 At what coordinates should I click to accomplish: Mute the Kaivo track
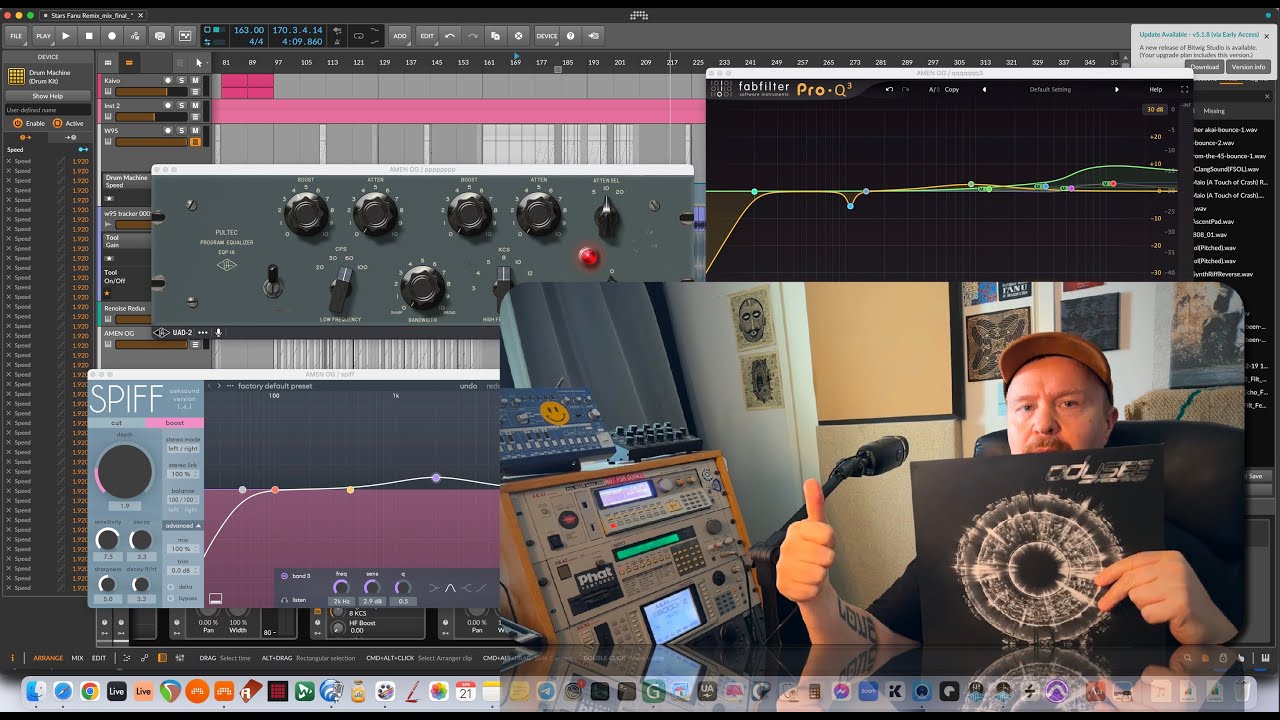(195, 79)
